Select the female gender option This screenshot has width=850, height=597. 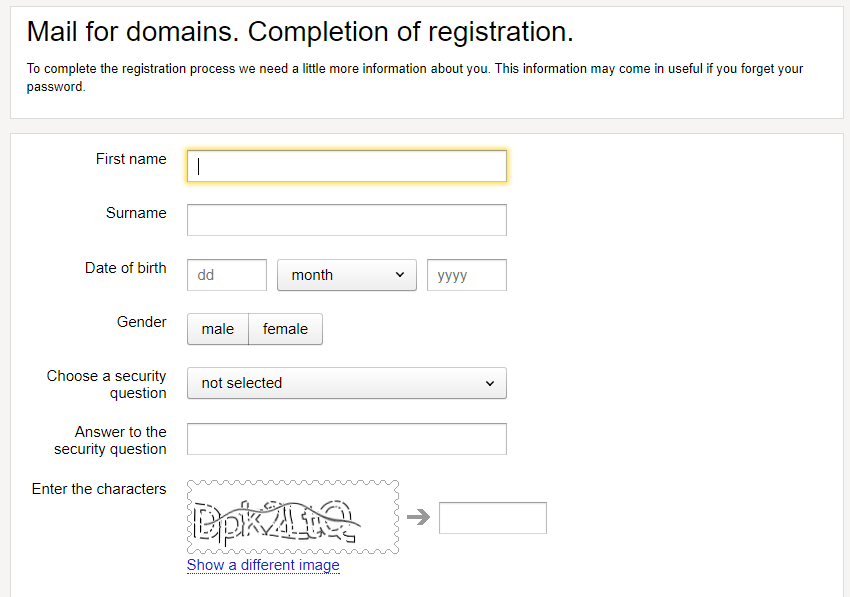click(285, 329)
